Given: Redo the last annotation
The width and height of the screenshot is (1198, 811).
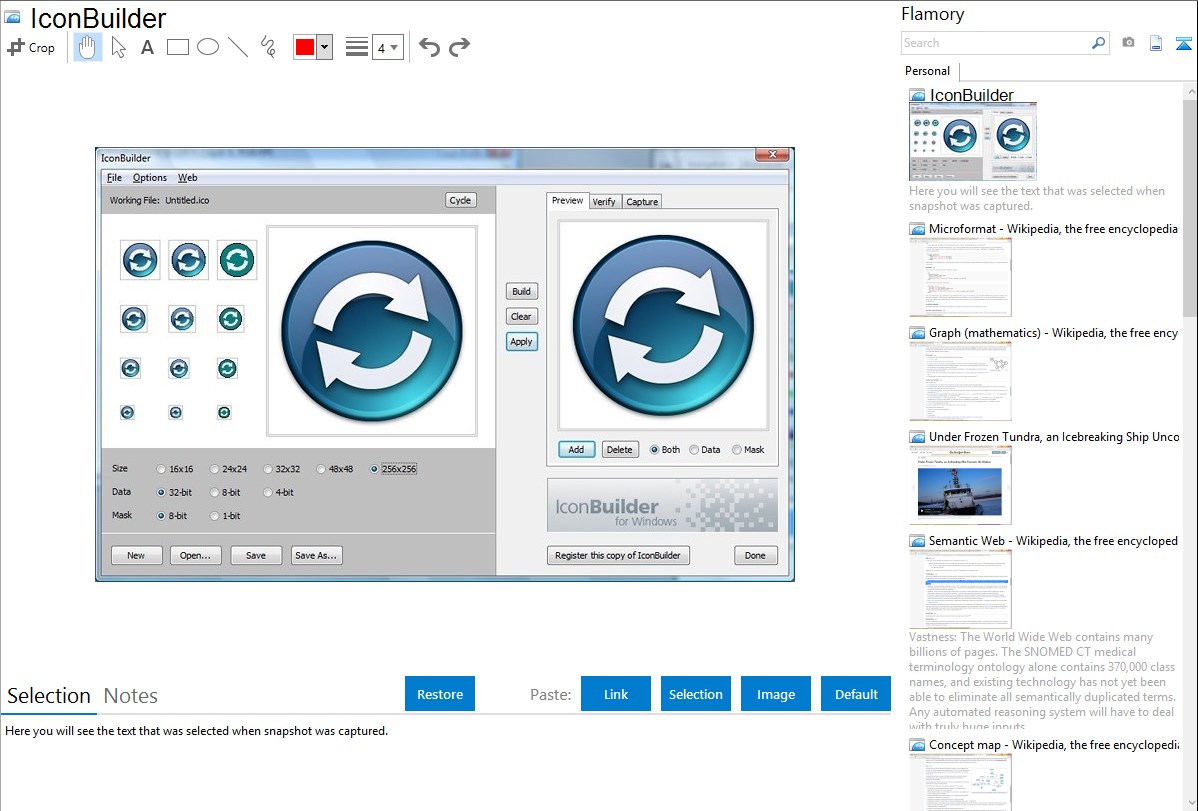Looking at the screenshot, I should [459, 47].
